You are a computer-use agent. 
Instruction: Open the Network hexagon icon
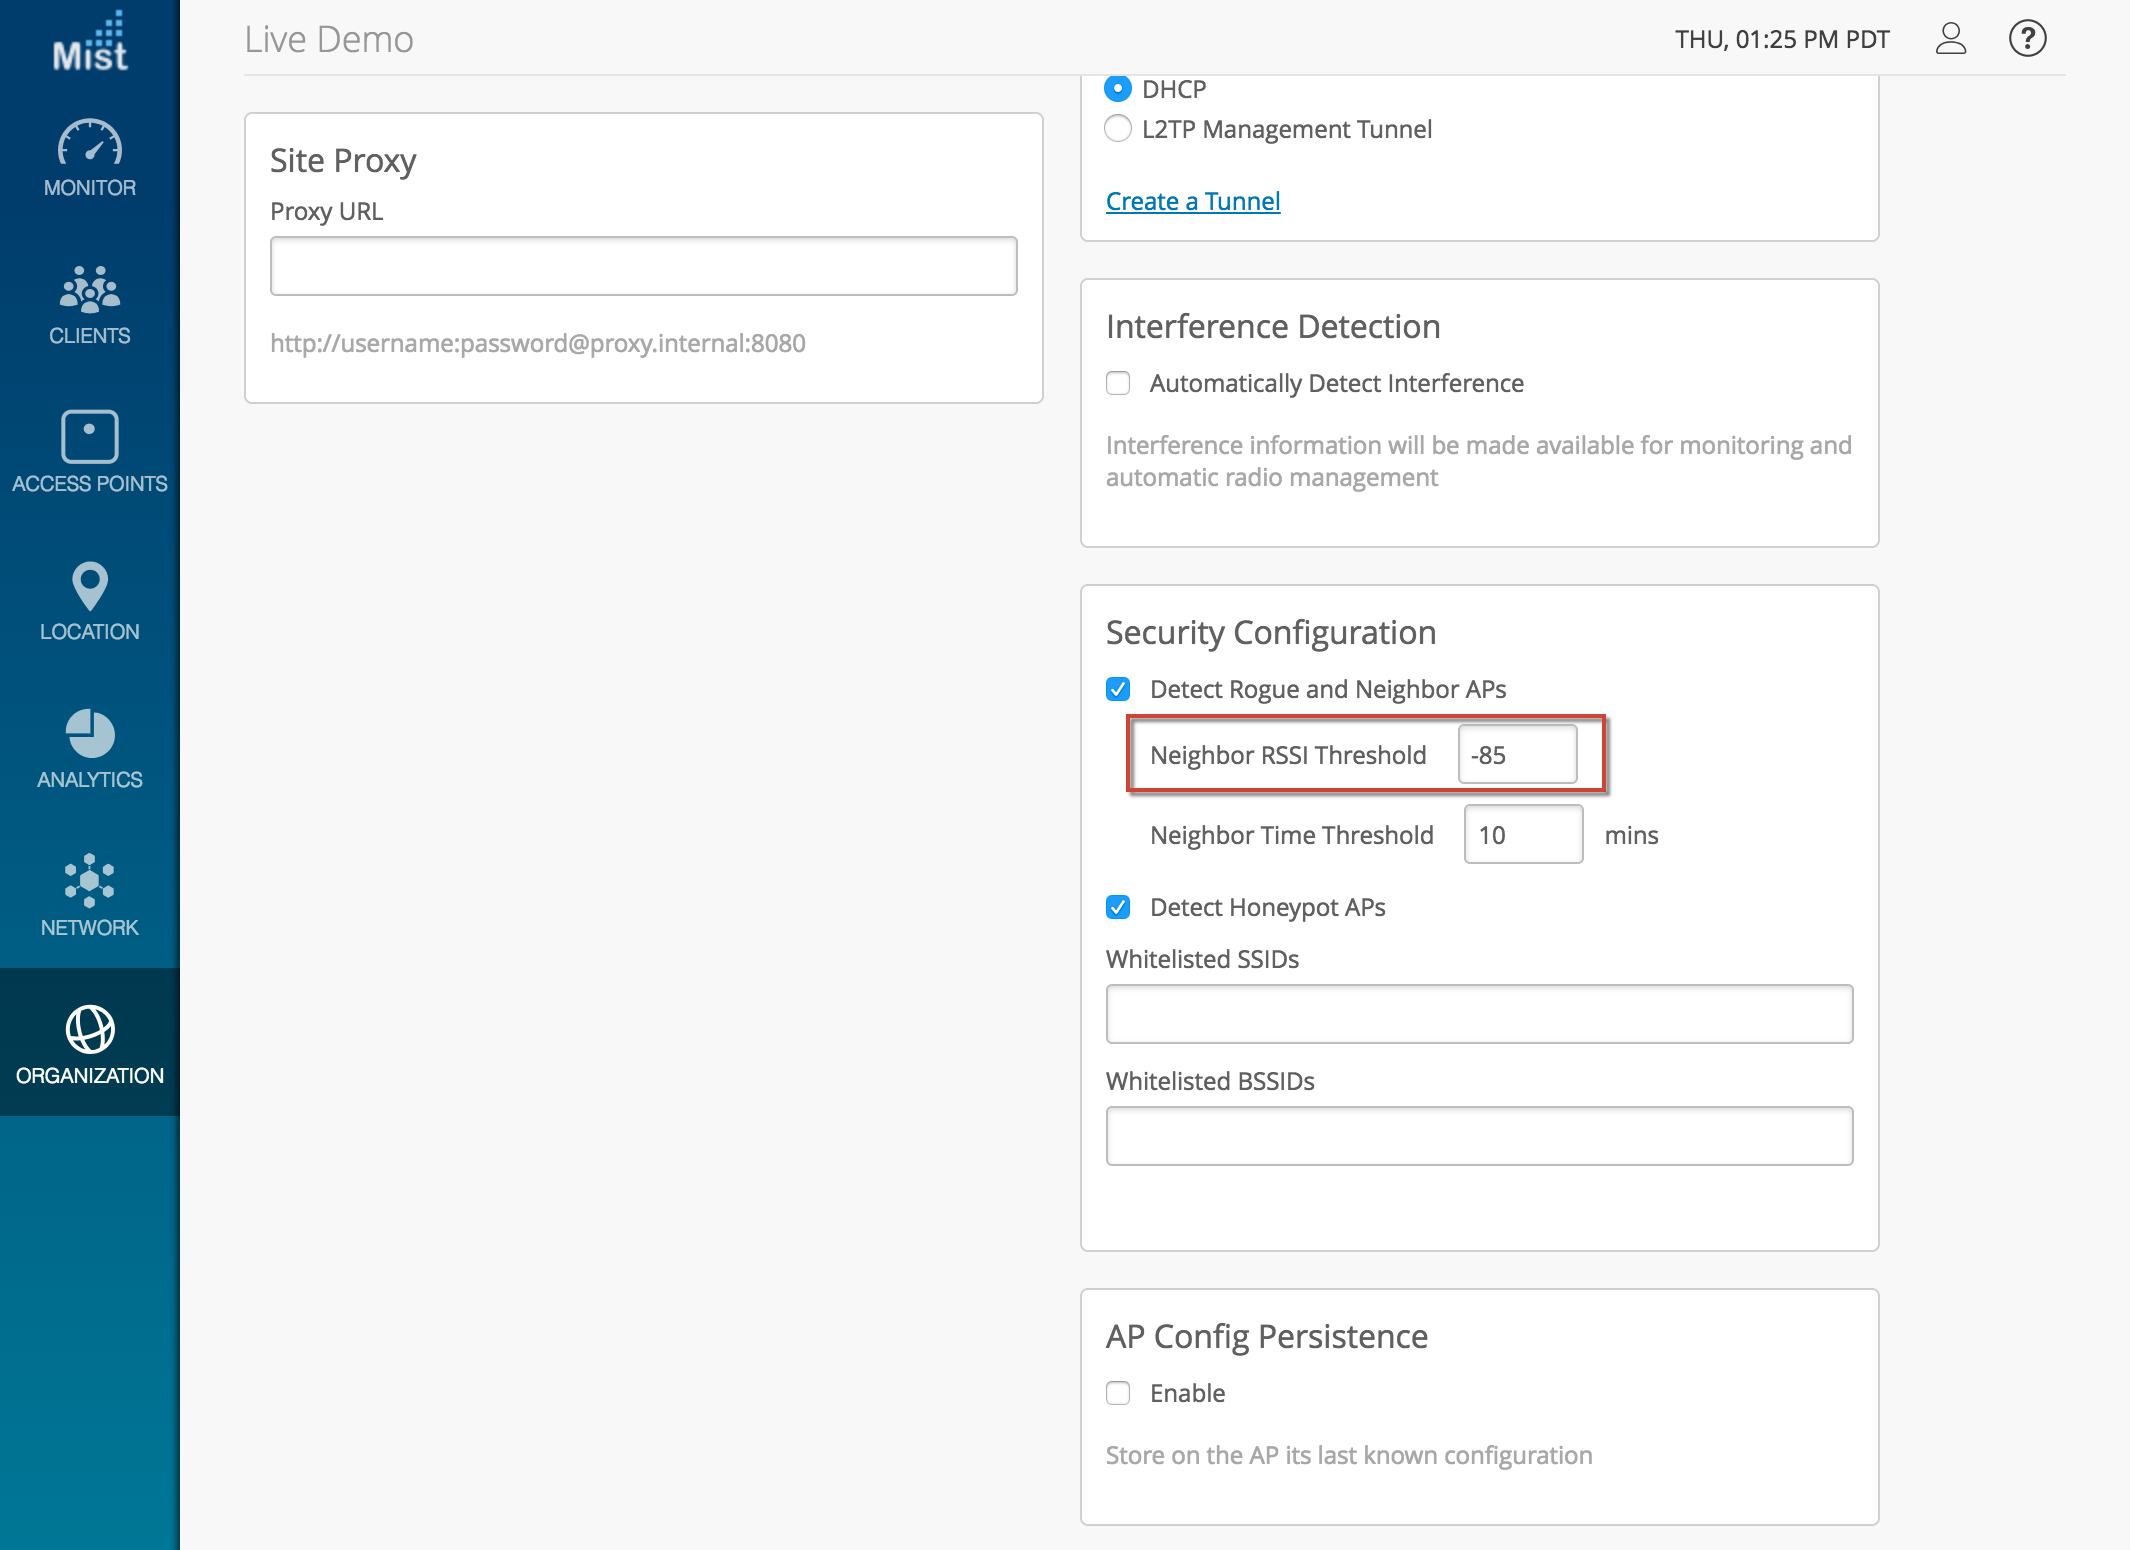pos(90,881)
